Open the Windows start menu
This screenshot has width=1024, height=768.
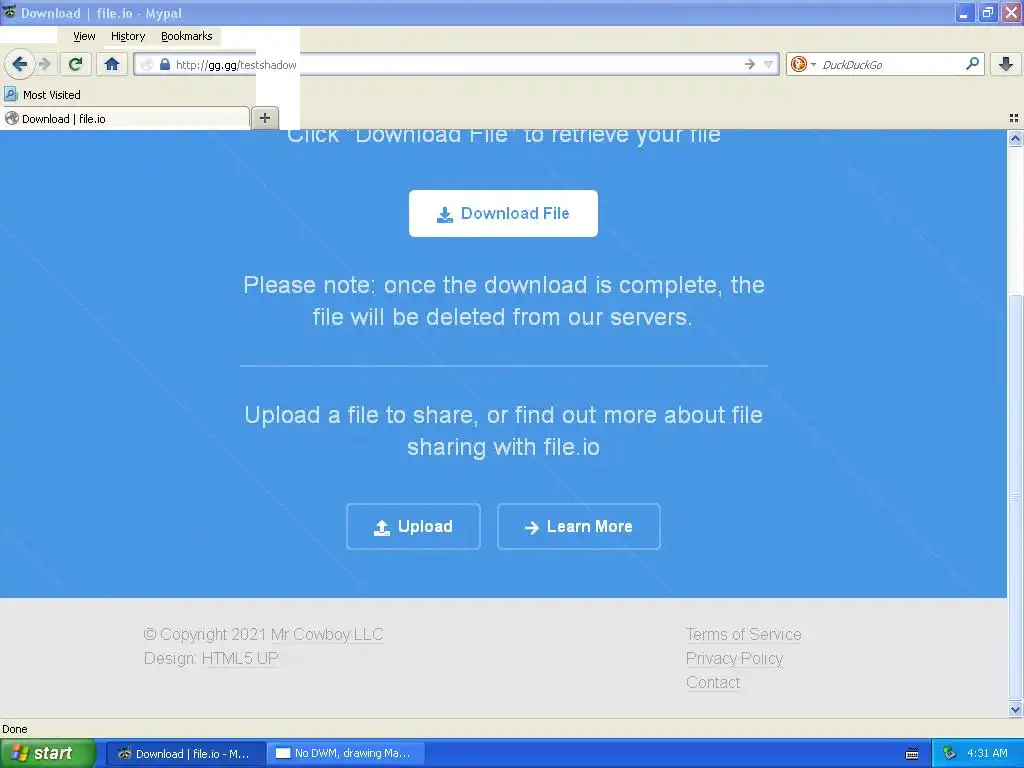[x=47, y=754]
